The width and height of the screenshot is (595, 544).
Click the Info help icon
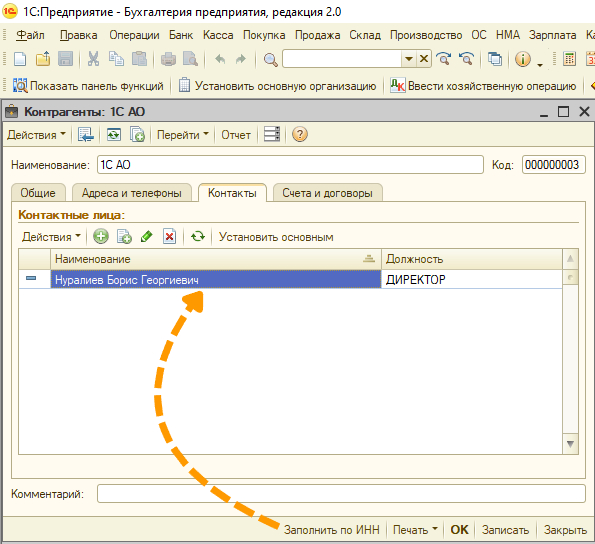pos(523,59)
